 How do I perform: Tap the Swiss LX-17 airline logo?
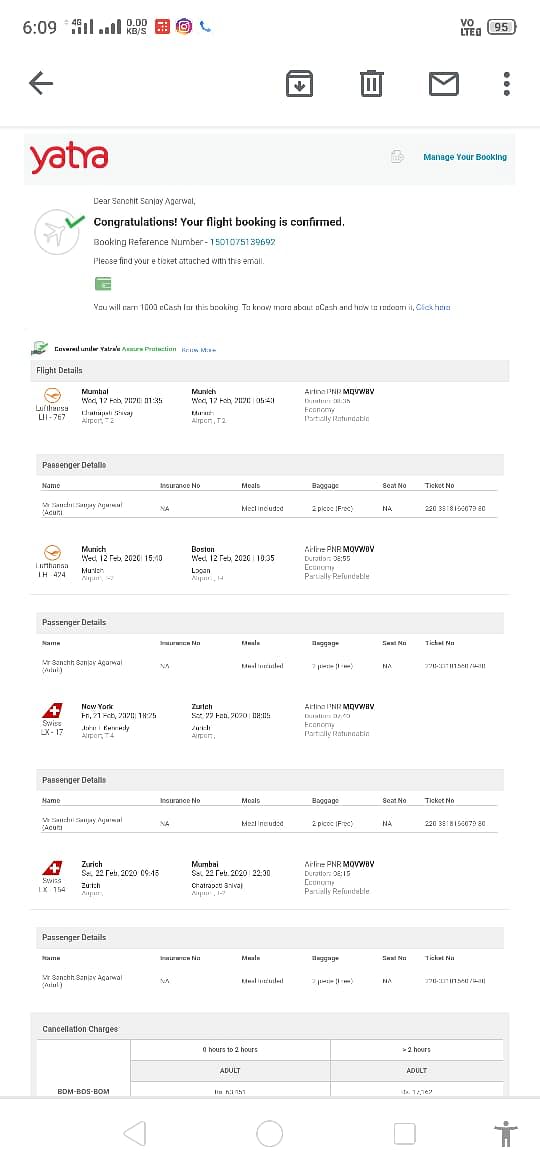pos(52,711)
